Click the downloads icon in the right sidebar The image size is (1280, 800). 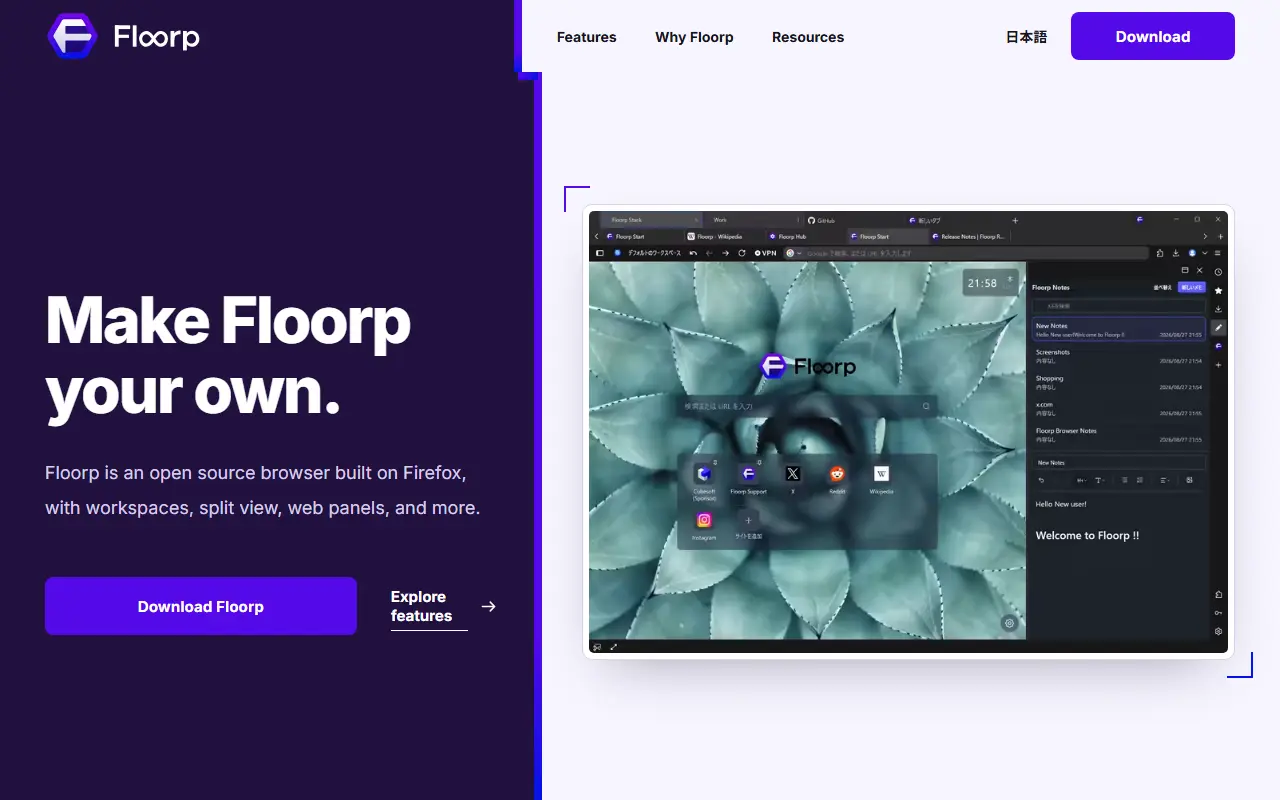tap(1218, 309)
